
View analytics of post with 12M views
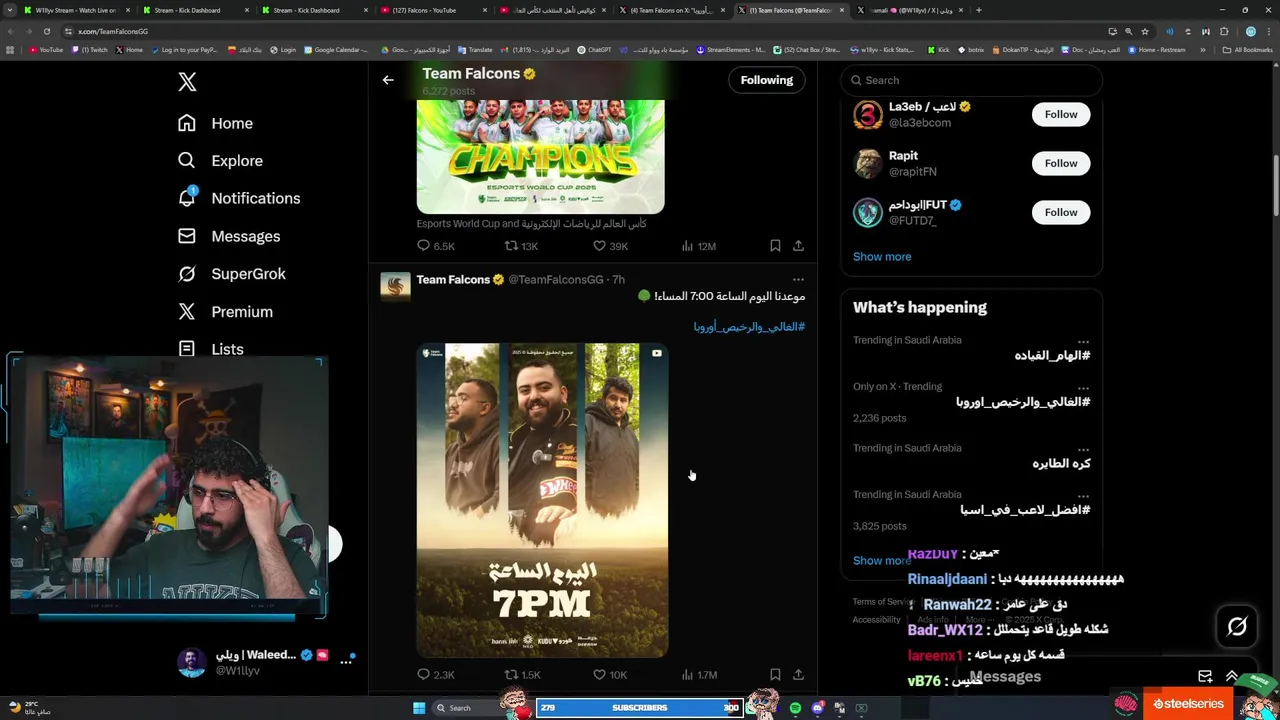coord(687,246)
